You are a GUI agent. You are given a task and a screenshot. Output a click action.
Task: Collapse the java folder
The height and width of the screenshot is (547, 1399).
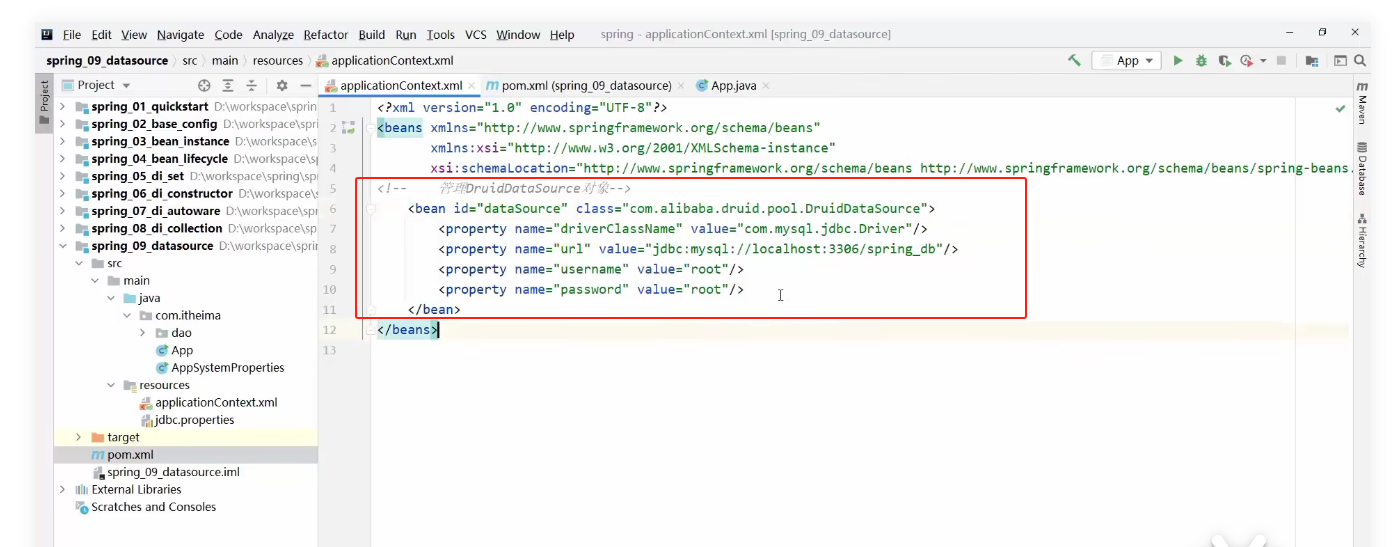click(x=111, y=298)
